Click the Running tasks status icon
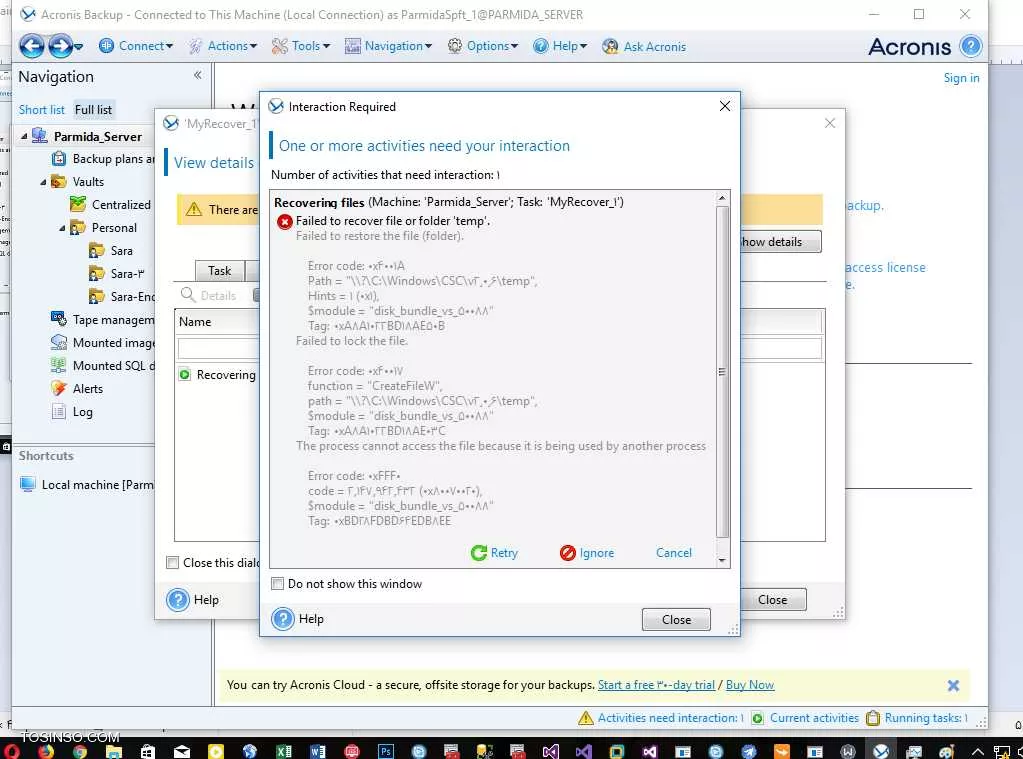The width and height of the screenshot is (1023, 759). click(x=872, y=718)
